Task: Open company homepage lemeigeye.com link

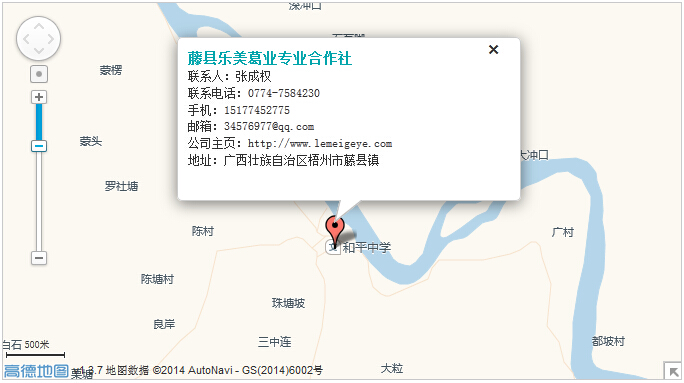Action: [320, 144]
